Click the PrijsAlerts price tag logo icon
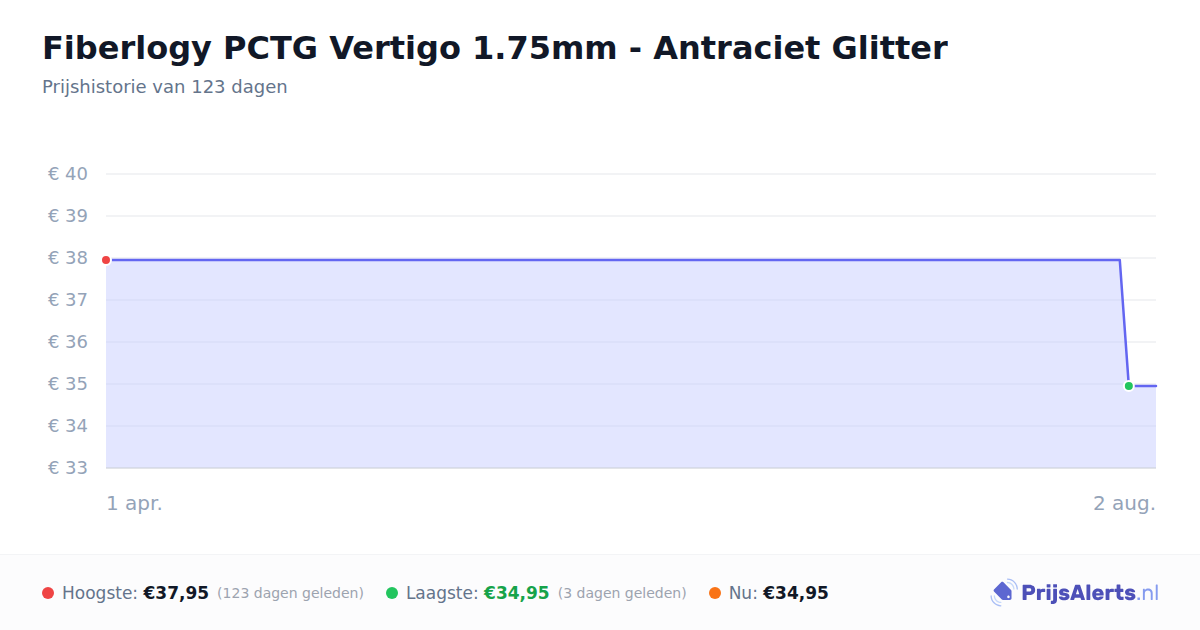Viewport: 1200px width, 630px height. (1003, 593)
